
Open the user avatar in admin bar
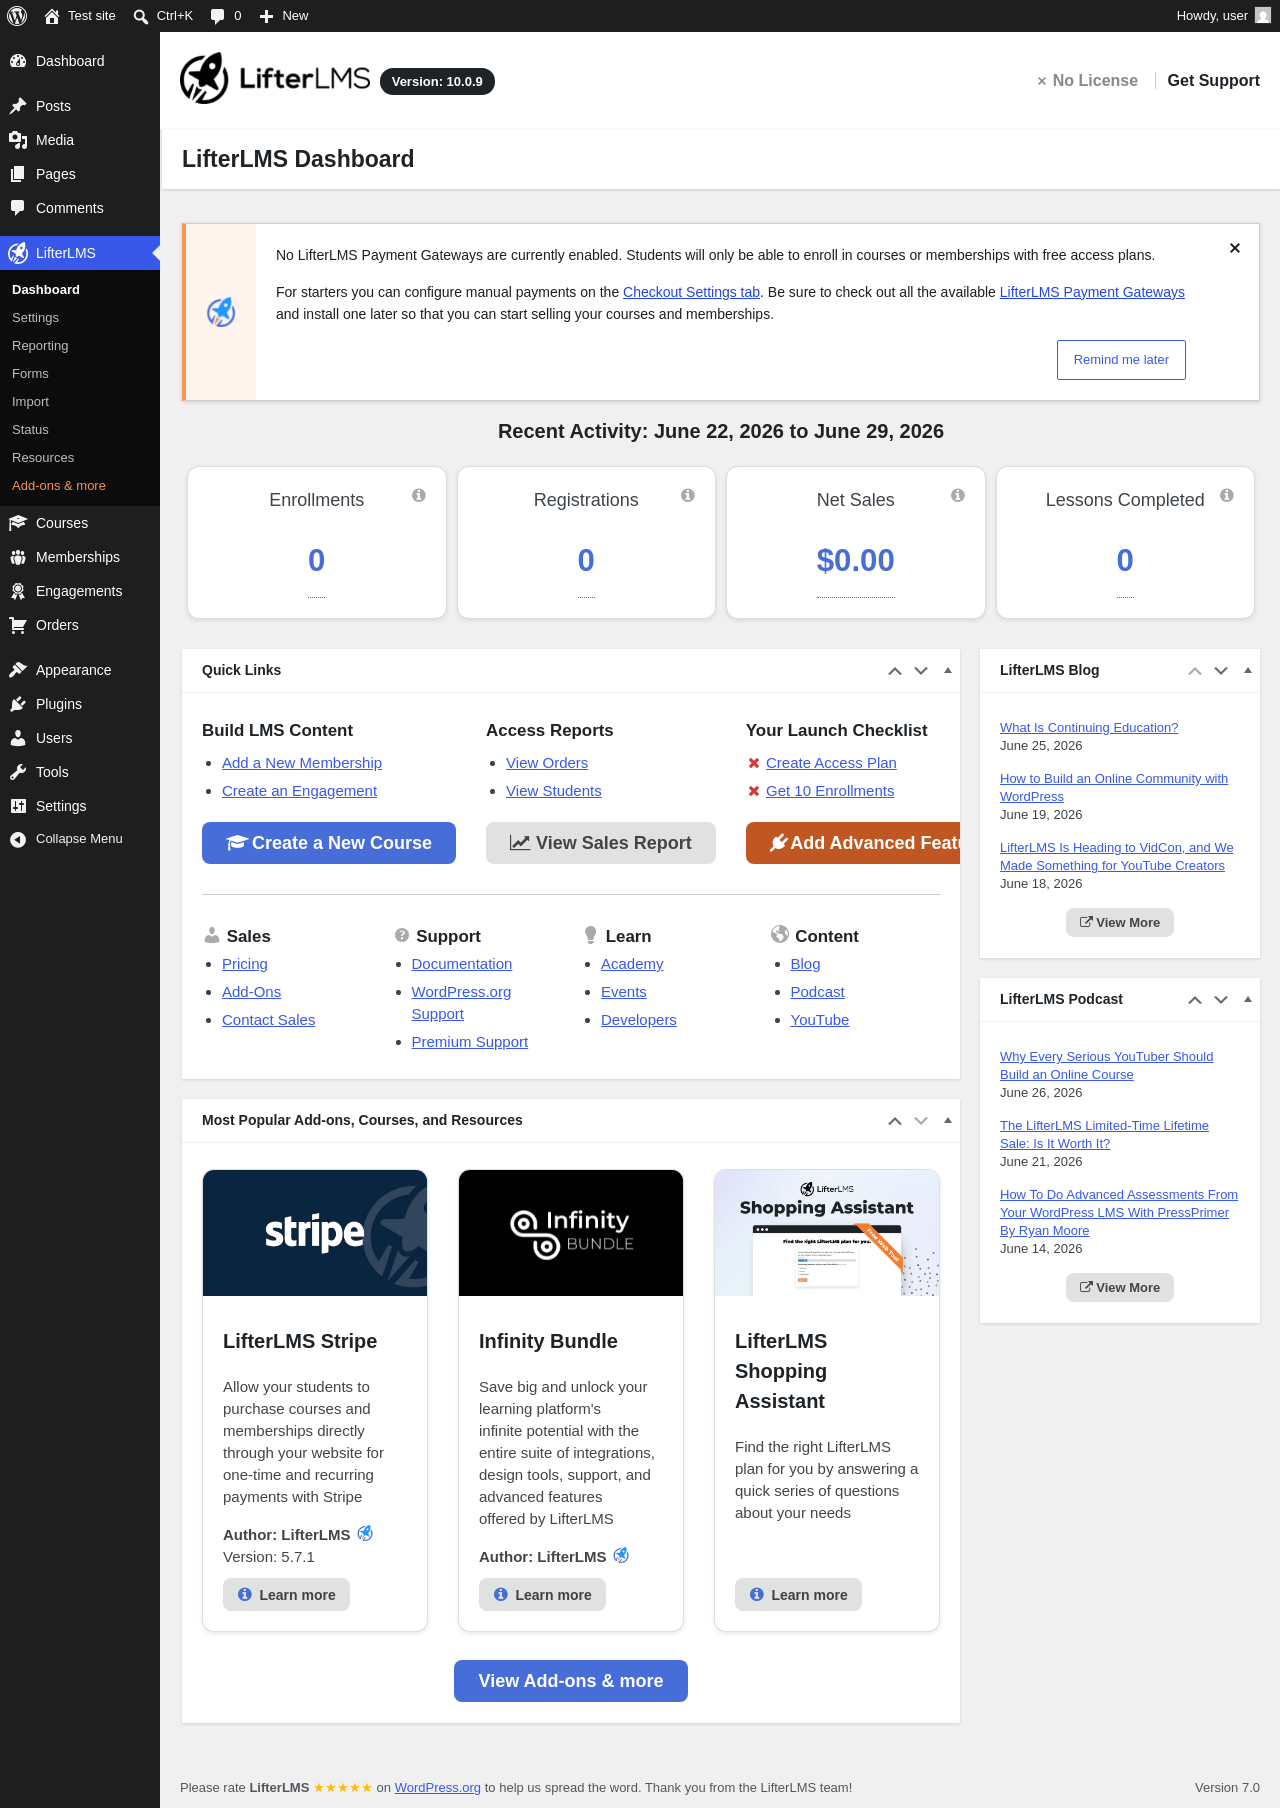click(x=1263, y=16)
